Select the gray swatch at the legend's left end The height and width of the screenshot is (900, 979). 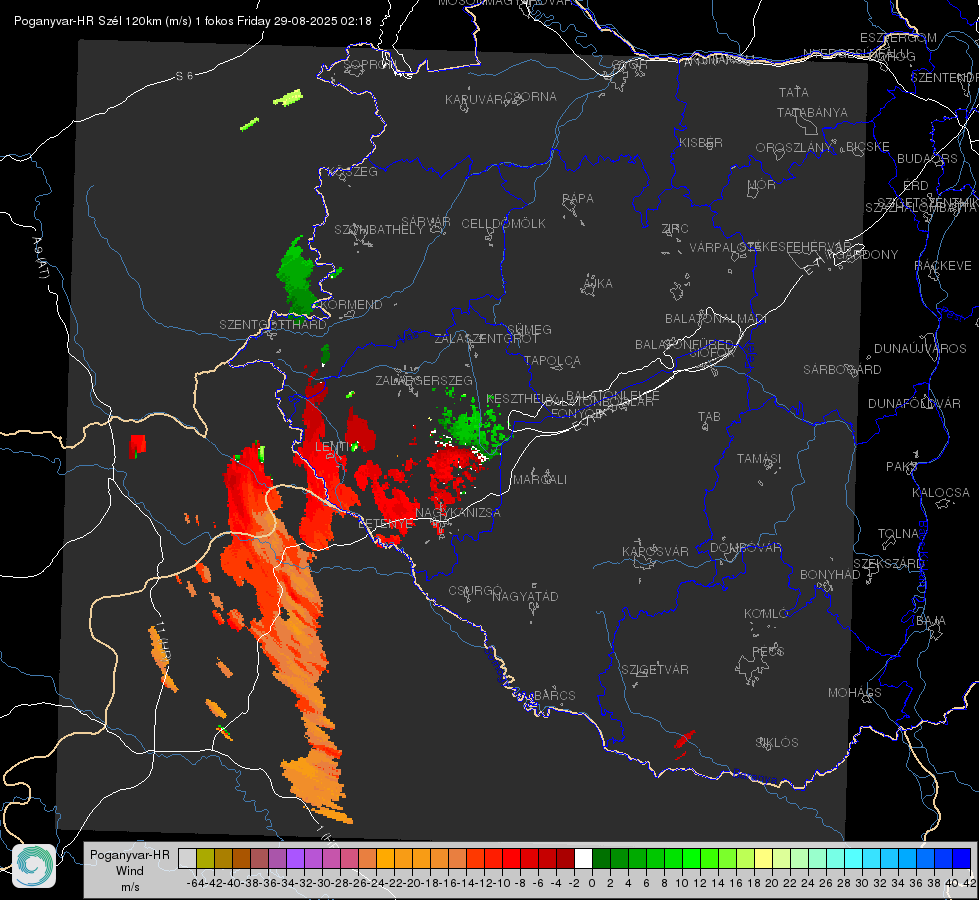pyautogui.click(x=187, y=858)
